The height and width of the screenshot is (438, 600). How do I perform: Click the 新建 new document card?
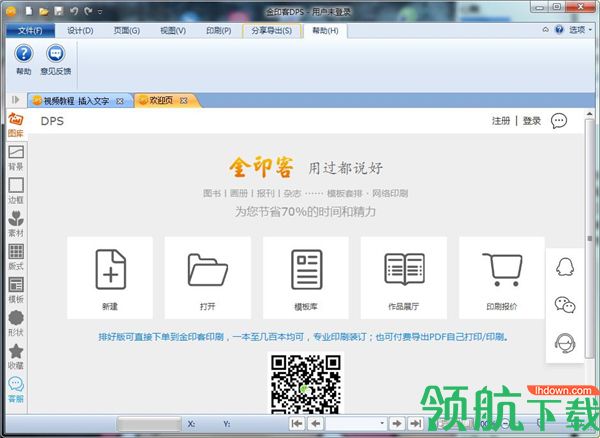click(110, 278)
